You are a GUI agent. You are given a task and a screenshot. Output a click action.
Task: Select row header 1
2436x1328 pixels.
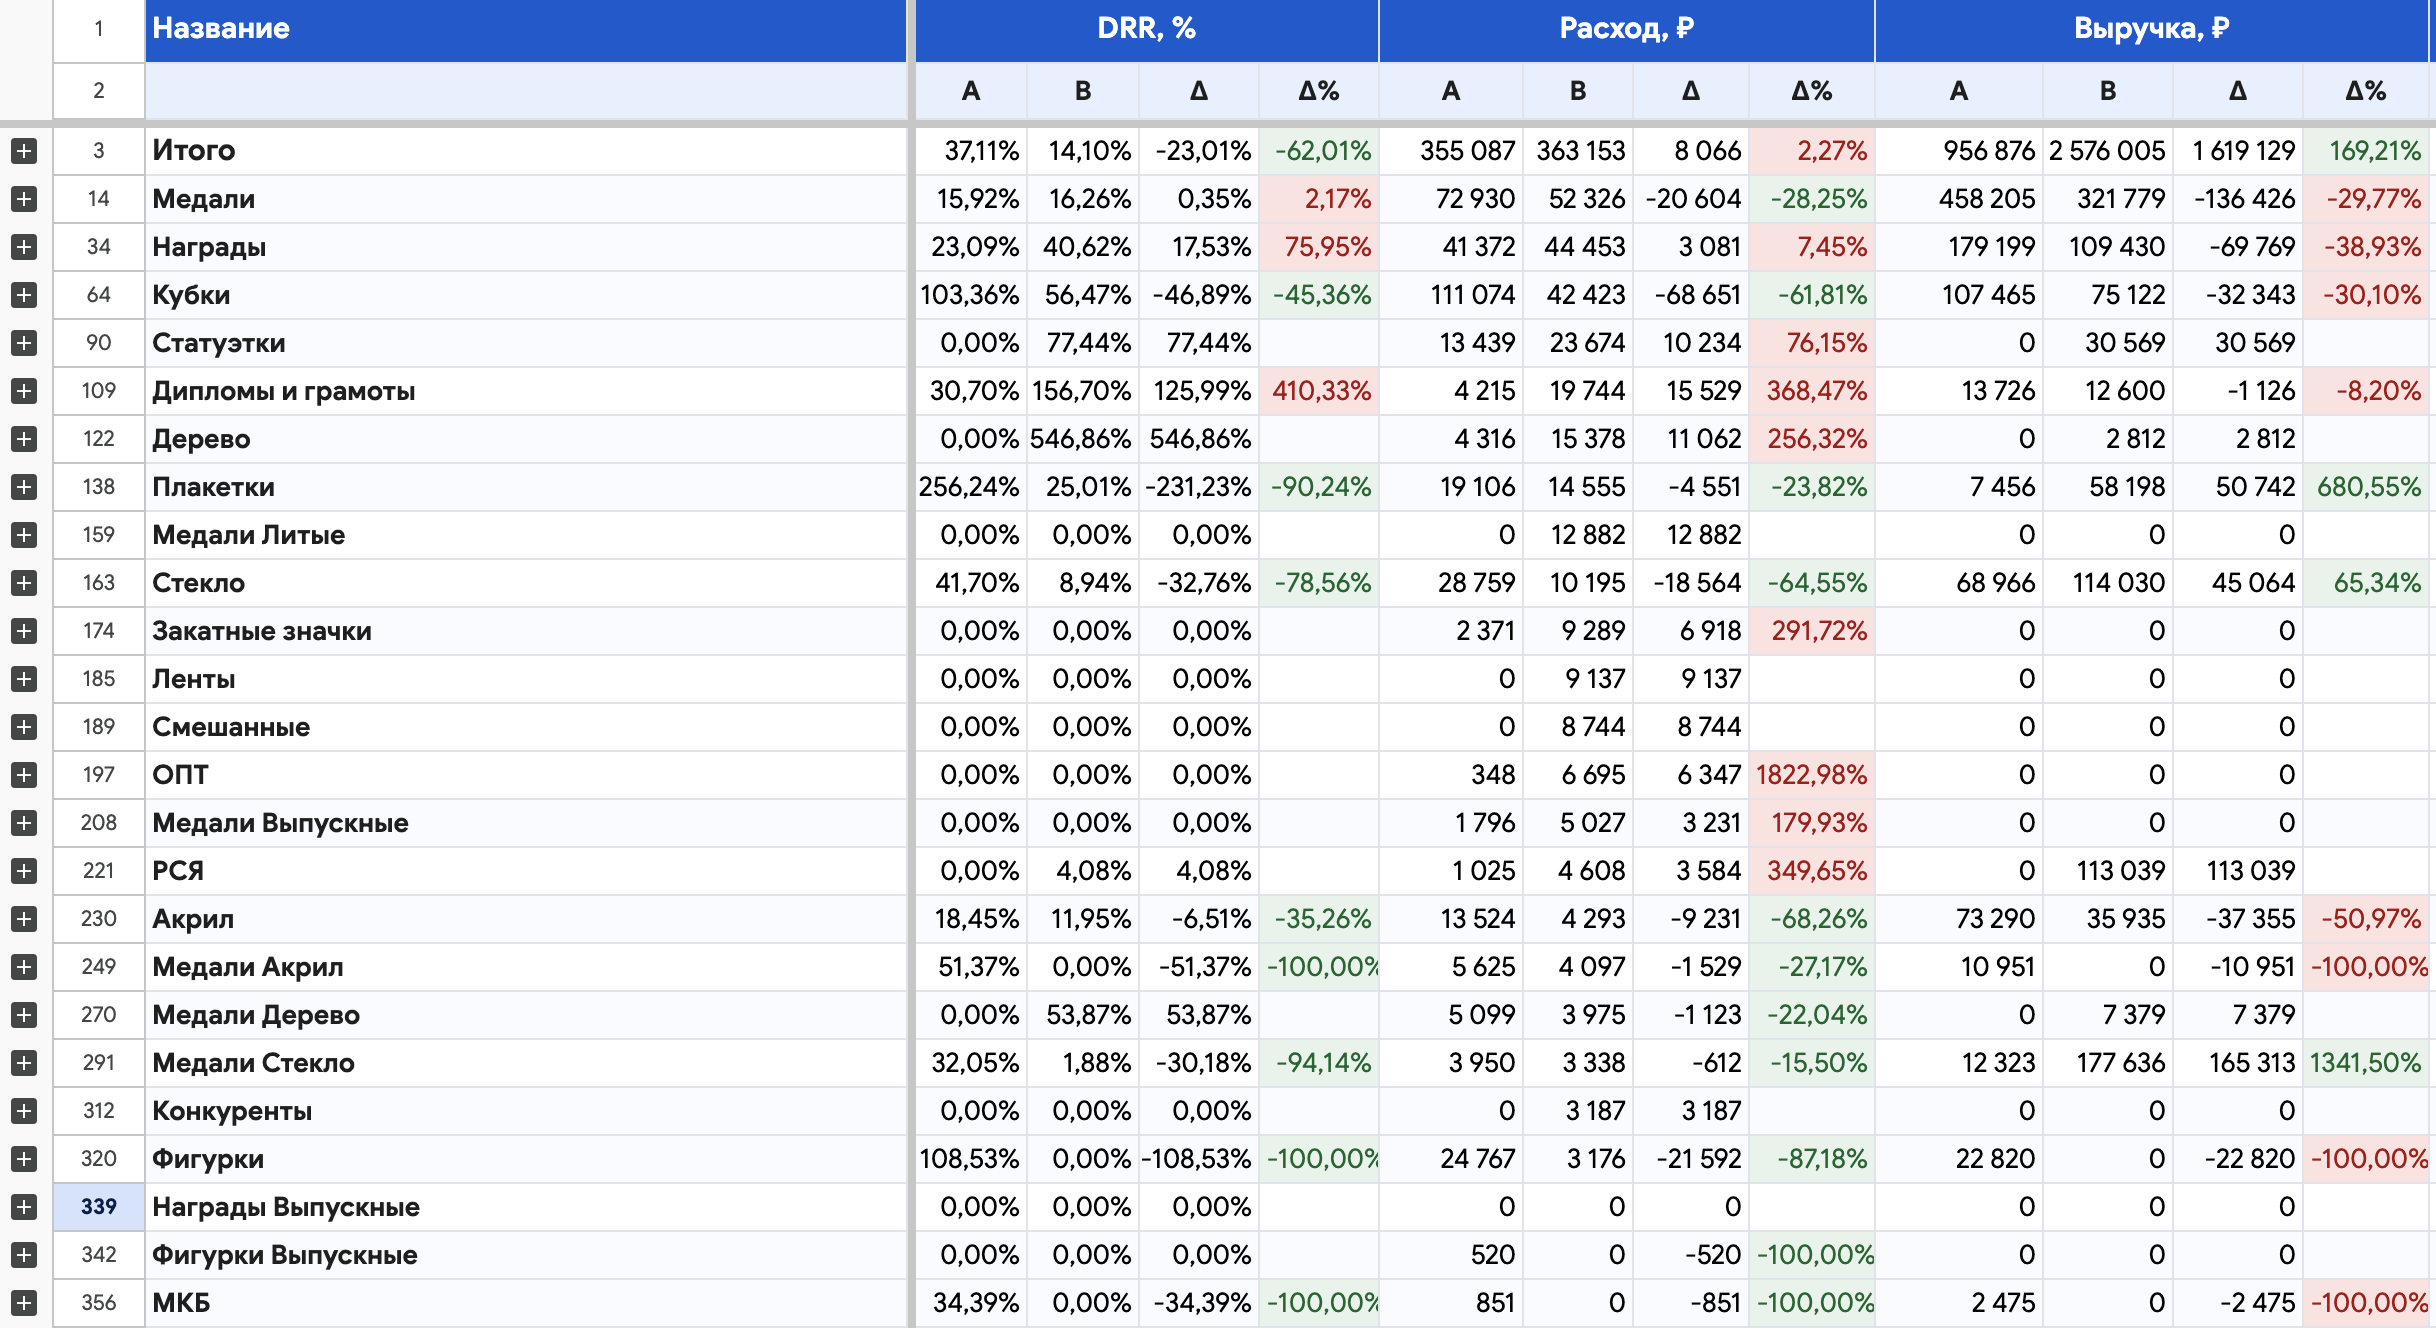click(x=98, y=29)
